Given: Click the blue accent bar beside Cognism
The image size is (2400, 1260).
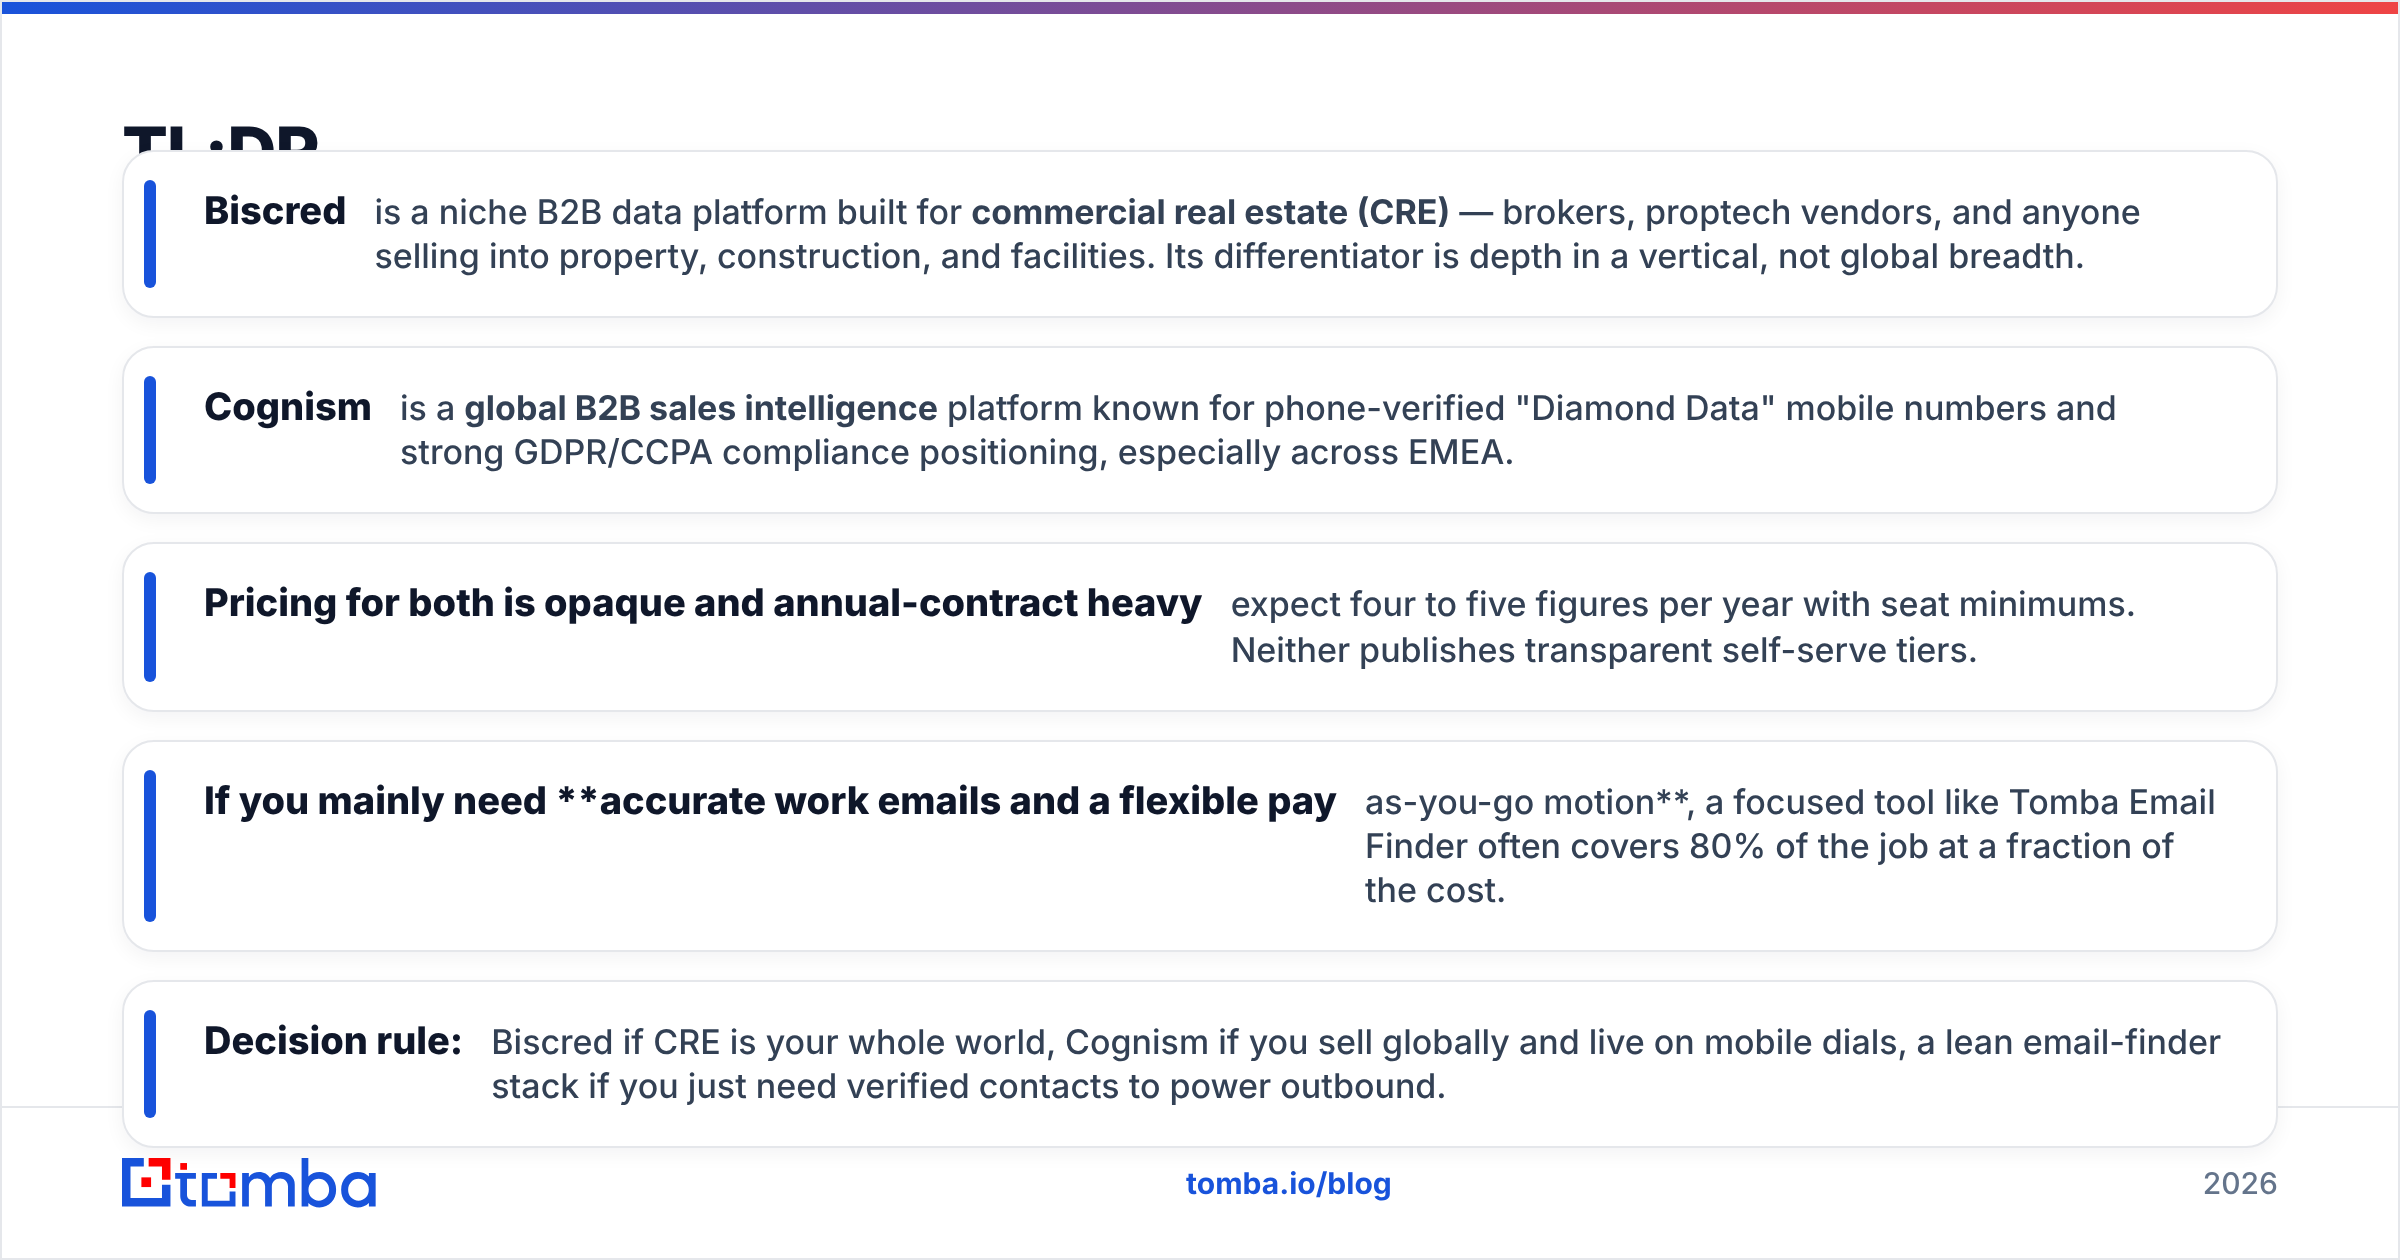Looking at the screenshot, I should [x=150, y=430].
